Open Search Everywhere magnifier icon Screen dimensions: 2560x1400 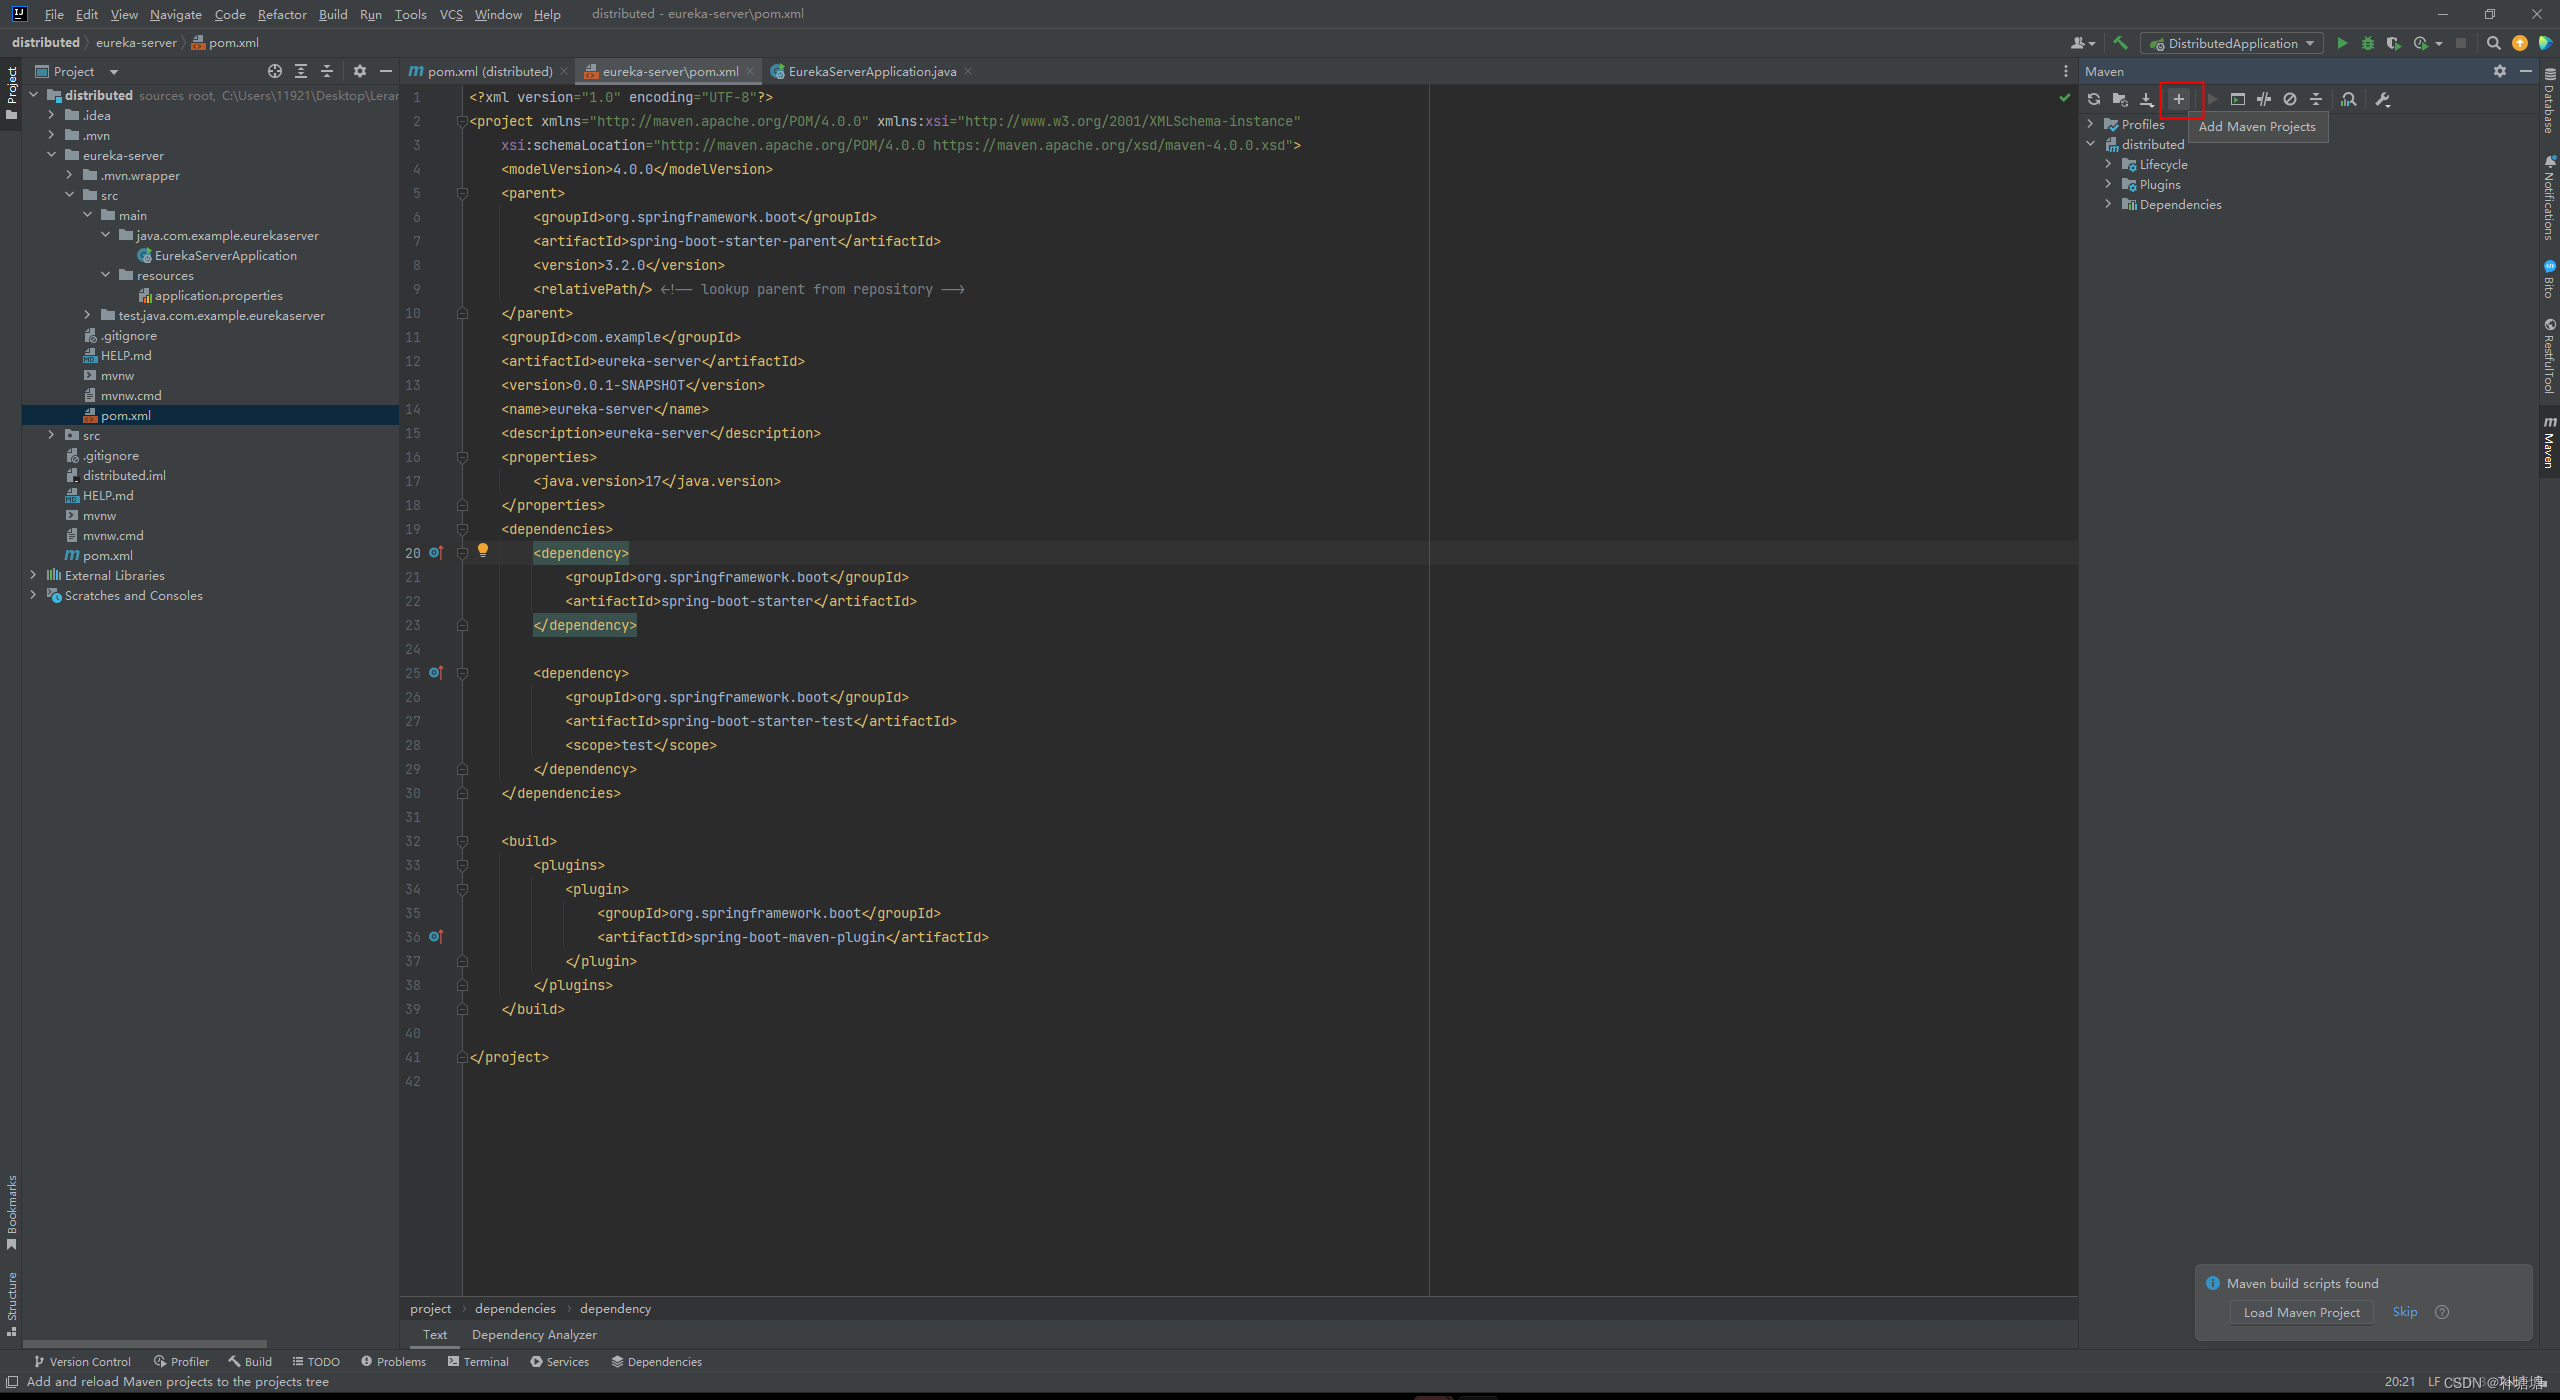pyautogui.click(x=2493, y=43)
